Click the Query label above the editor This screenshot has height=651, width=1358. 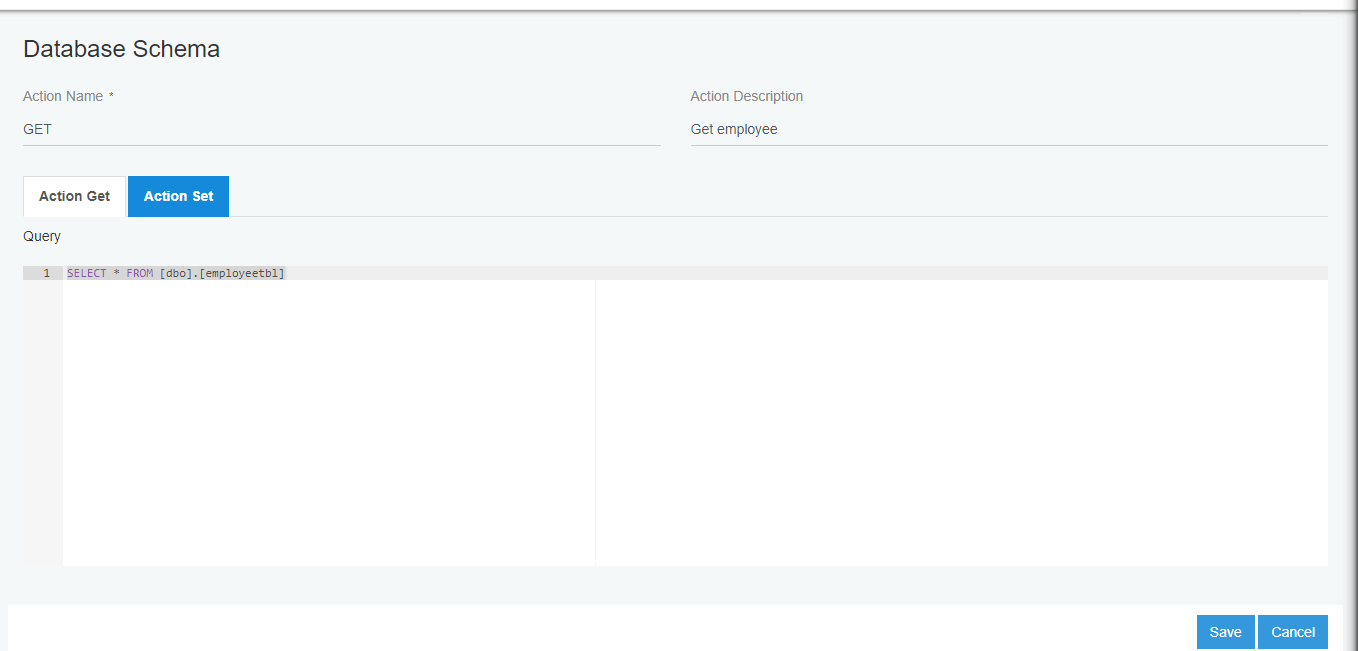(x=42, y=236)
